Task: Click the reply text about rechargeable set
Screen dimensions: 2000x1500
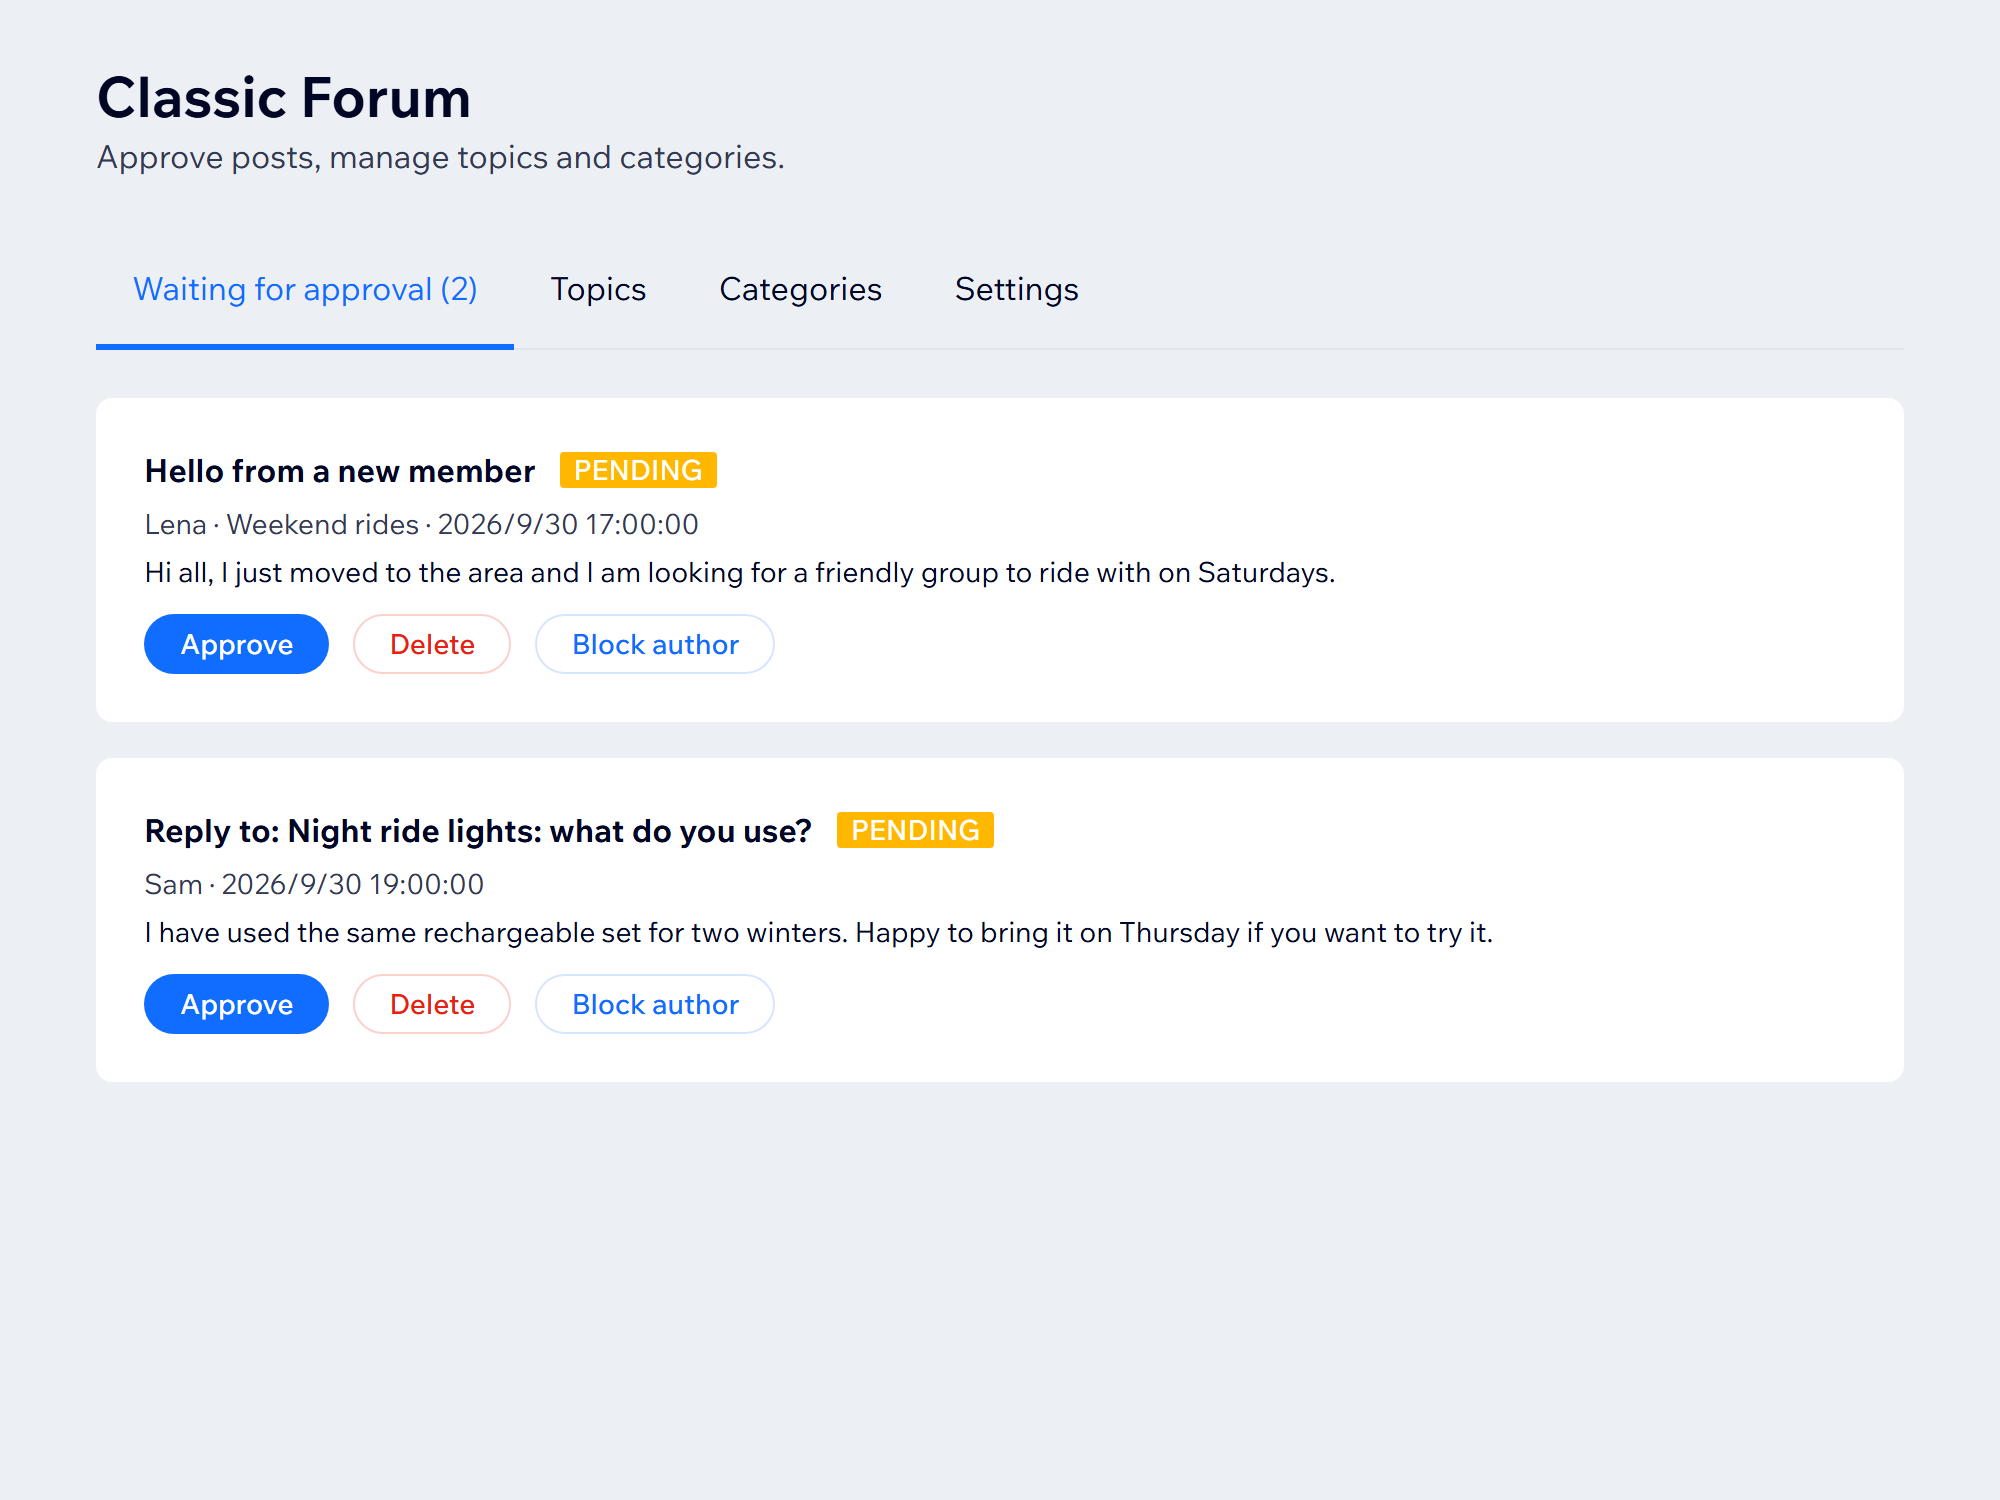Action: tap(818, 933)
